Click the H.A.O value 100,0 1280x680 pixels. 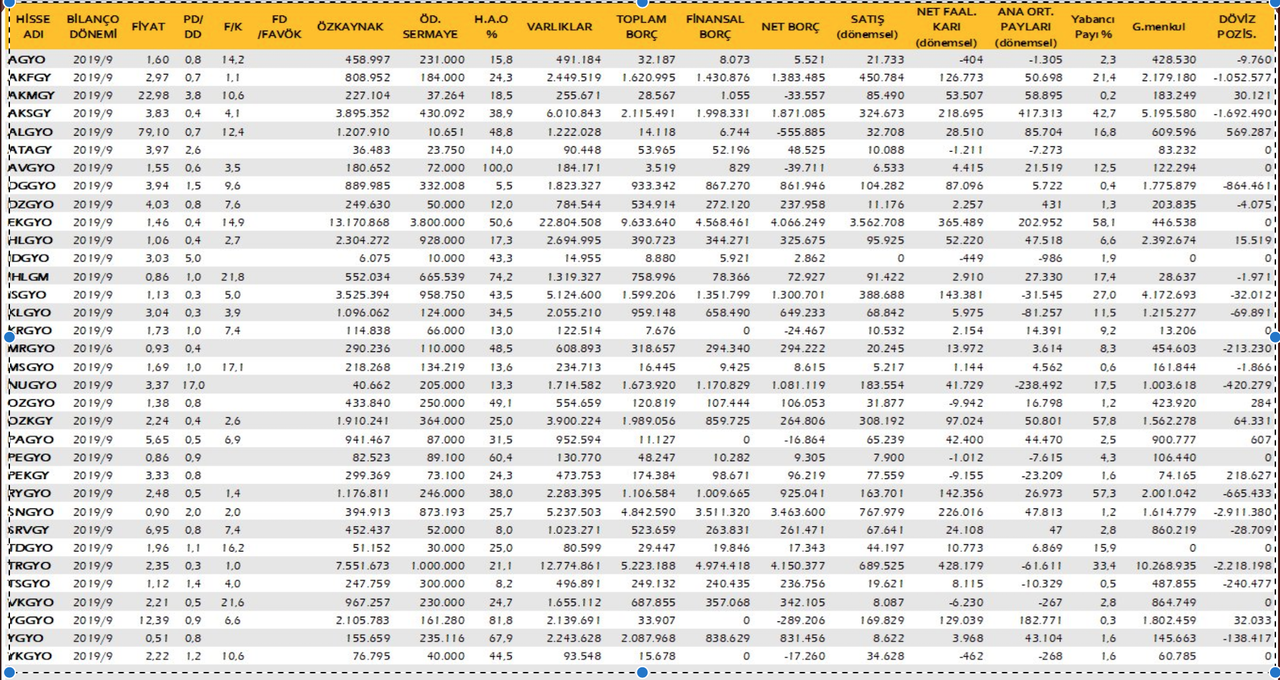tap(497, 168)
